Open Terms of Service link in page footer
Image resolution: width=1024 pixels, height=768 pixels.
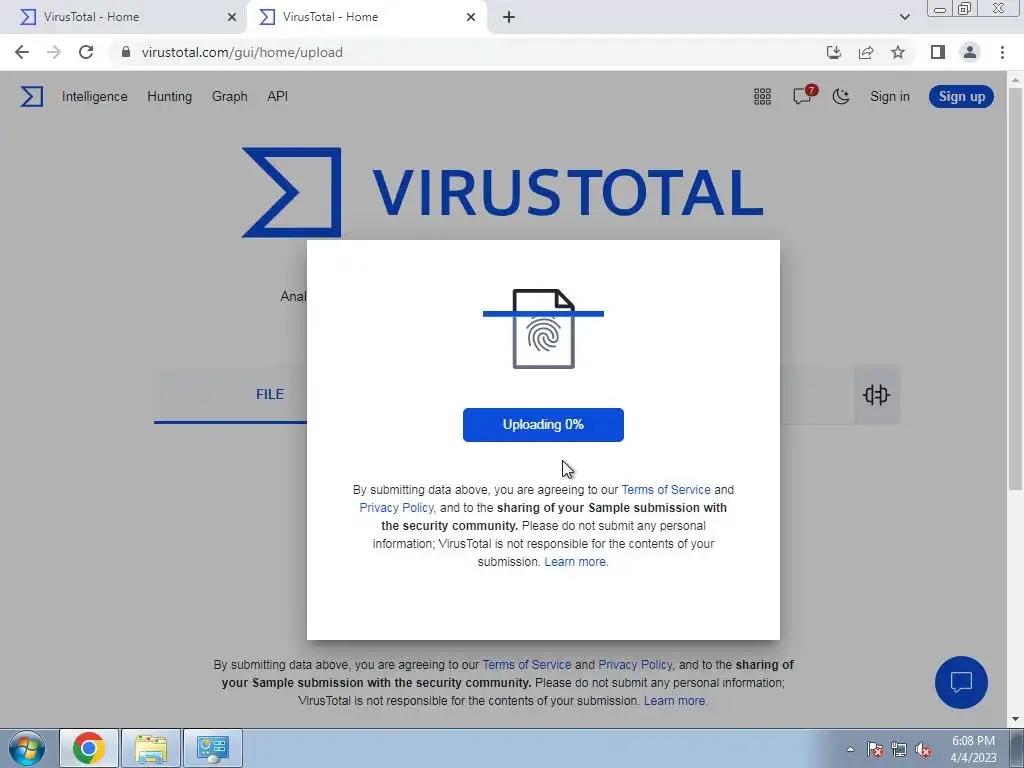tap(526, 665)
